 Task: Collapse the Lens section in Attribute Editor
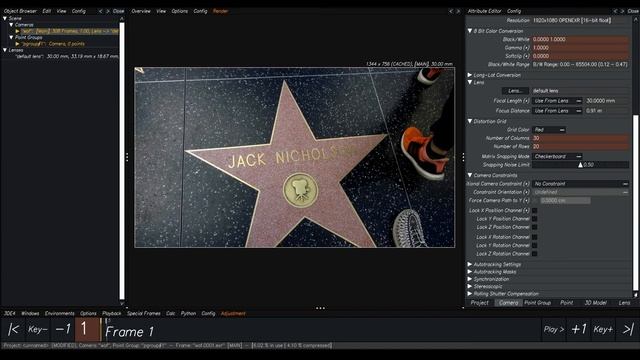pos(470,82)
